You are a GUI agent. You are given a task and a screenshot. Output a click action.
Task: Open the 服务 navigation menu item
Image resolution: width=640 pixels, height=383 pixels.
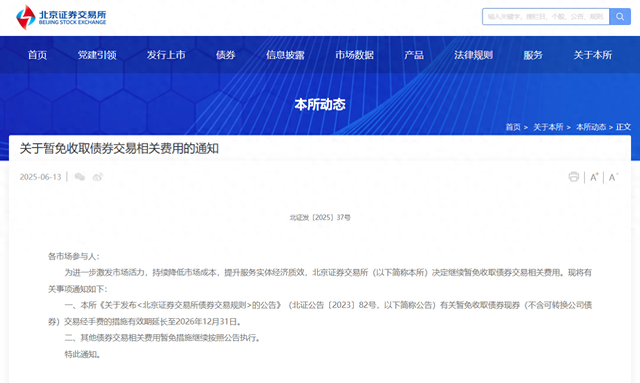tap(533, 55)
